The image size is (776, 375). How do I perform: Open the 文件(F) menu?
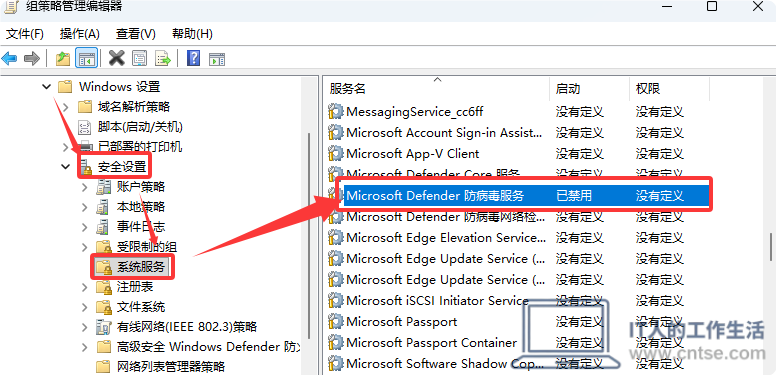tap(25, 34)
